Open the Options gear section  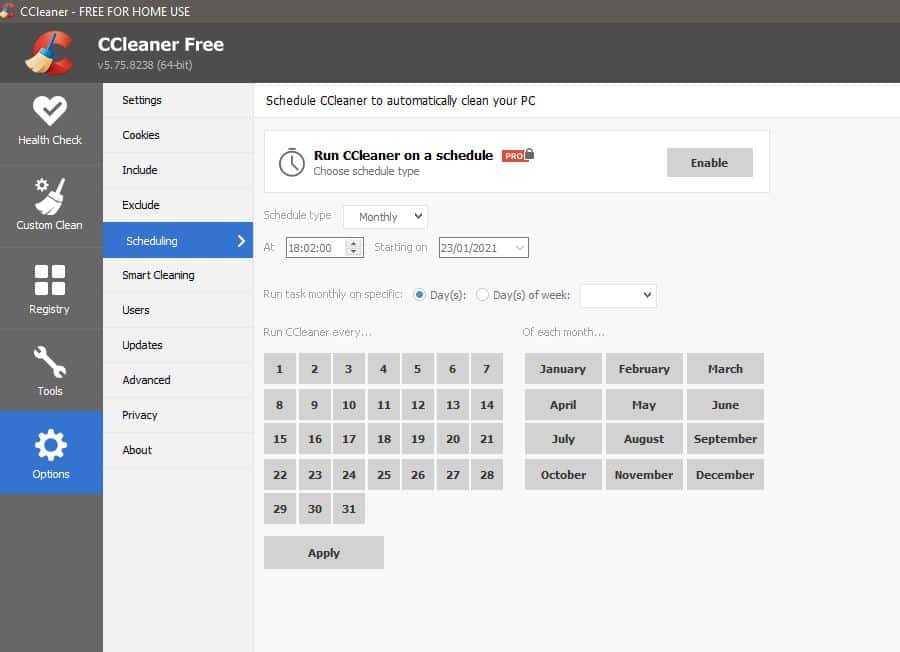tap(51, 453)
